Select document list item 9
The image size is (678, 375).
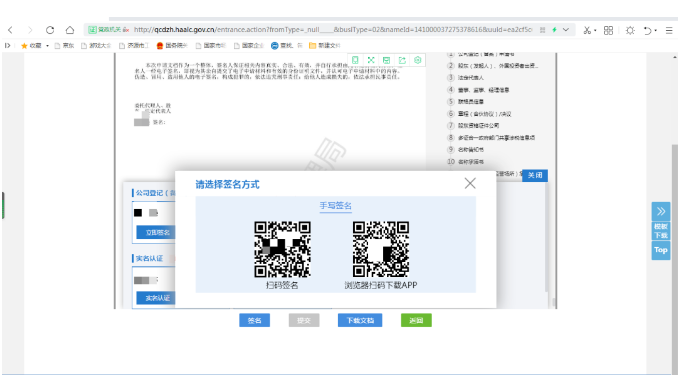[466, 149]
